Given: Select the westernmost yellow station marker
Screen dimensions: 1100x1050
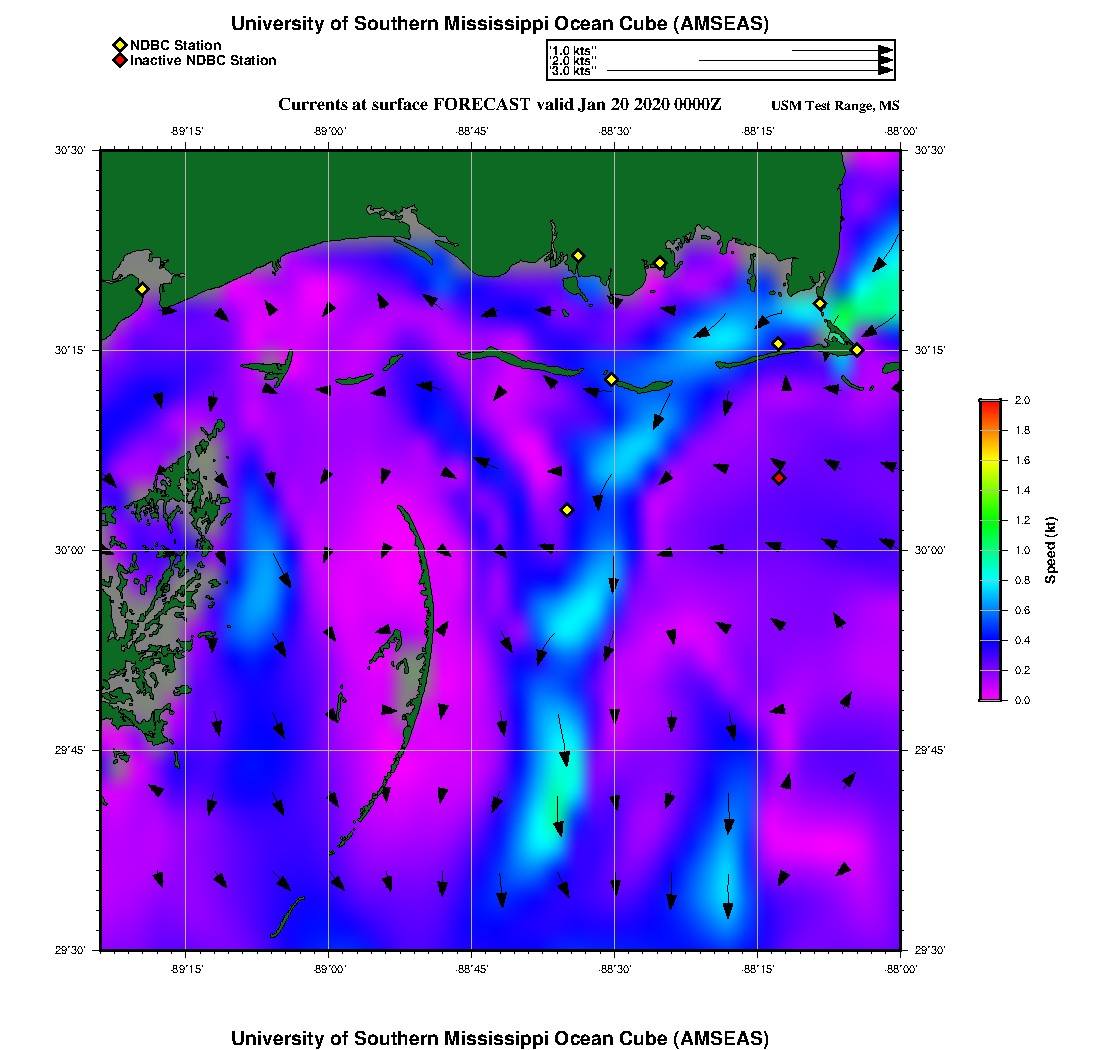Looking at the screenshot, I should point(142,289).
